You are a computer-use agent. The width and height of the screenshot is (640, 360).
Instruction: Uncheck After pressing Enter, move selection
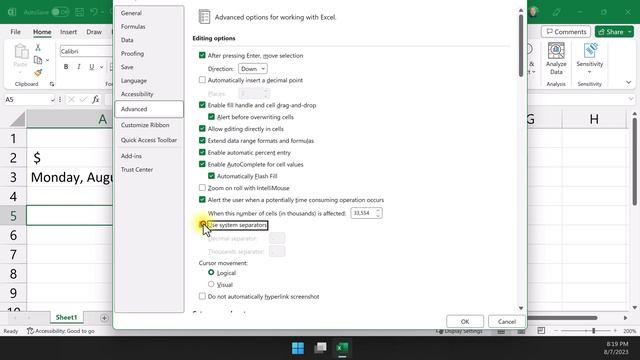point(202,55)
